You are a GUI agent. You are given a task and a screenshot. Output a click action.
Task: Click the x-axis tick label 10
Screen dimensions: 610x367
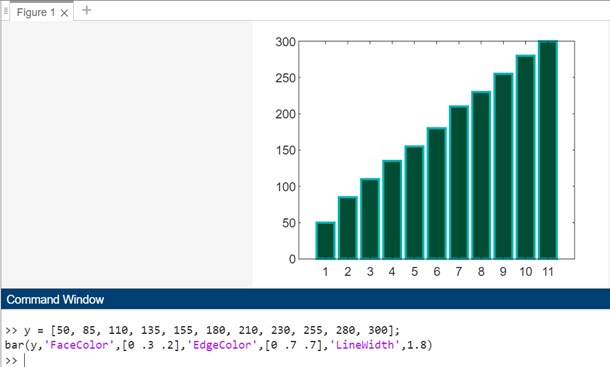526,272
